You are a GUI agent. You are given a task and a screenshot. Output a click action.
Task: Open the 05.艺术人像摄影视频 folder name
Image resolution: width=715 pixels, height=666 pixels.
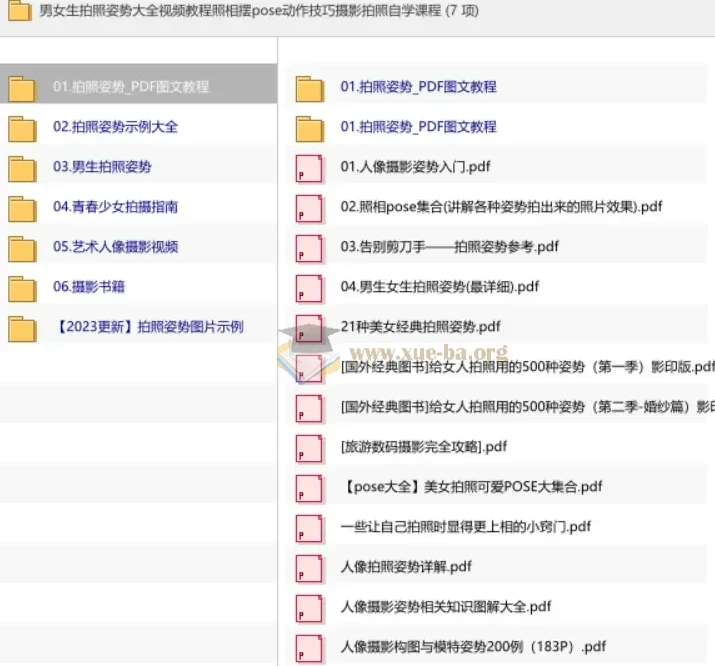[x=115, y=247]
